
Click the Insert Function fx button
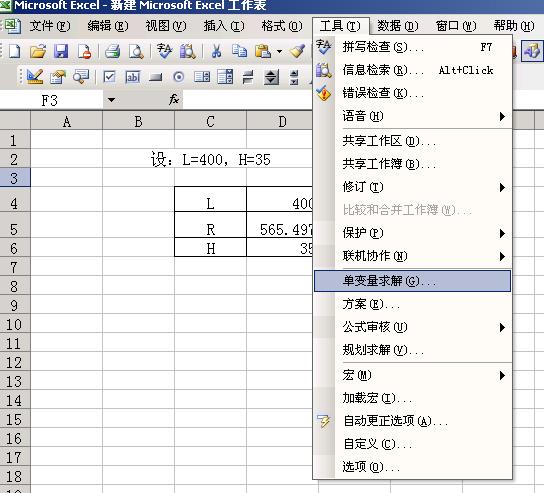tap(174, 100)
